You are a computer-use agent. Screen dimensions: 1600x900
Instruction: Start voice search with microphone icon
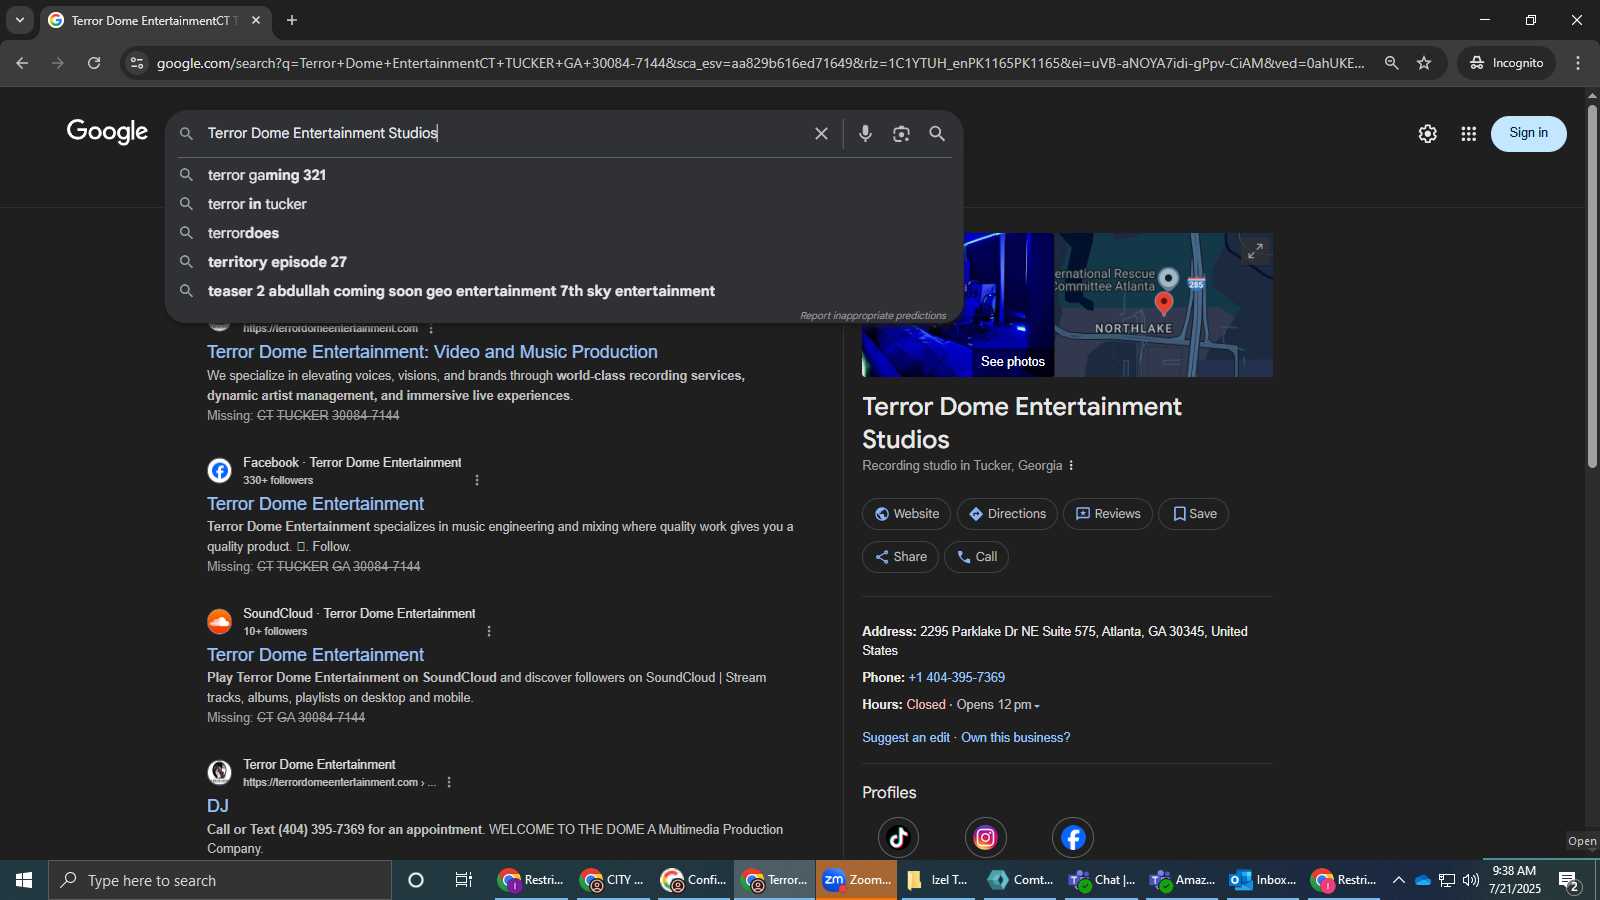(865, 133)
